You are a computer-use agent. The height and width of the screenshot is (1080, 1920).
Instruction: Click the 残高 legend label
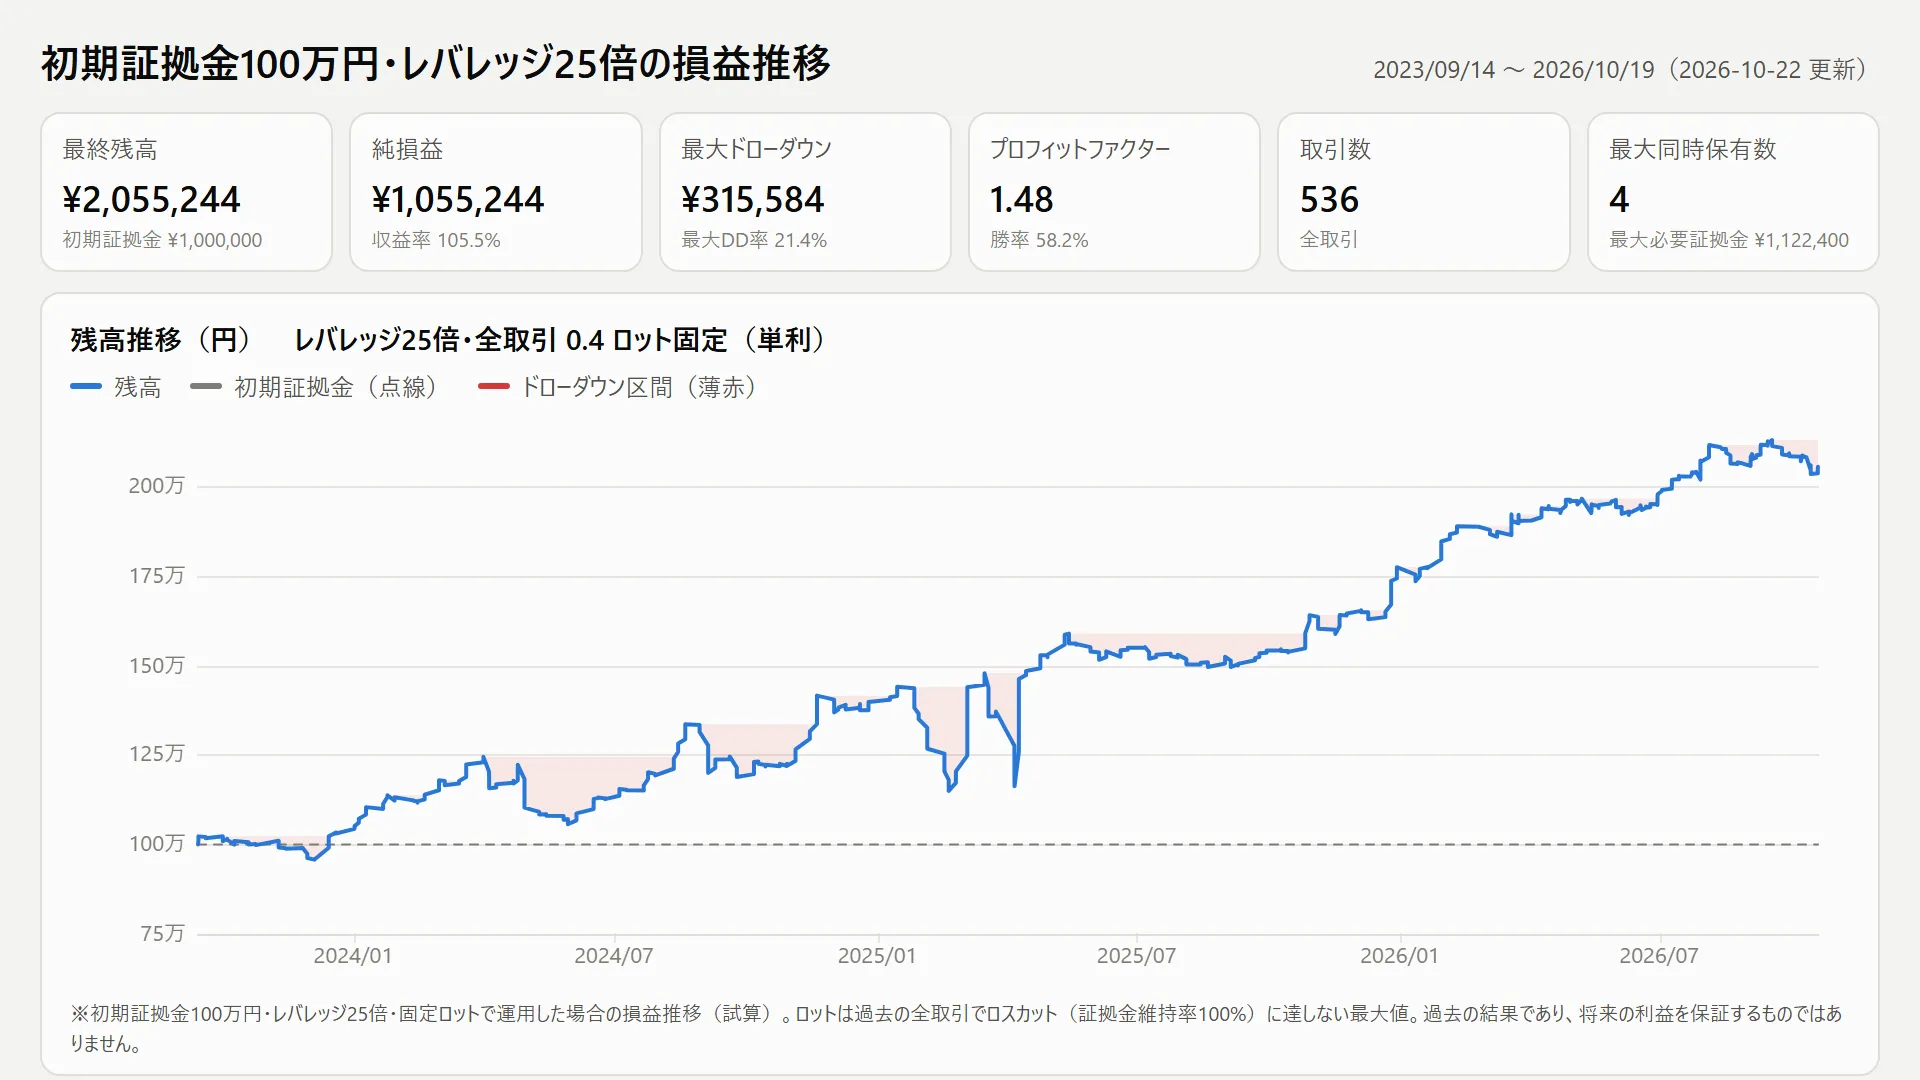point(137,387)
